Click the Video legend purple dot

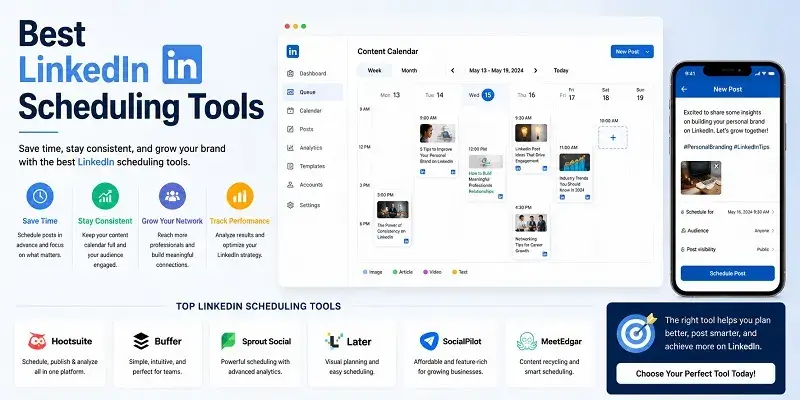click(426, 272)
